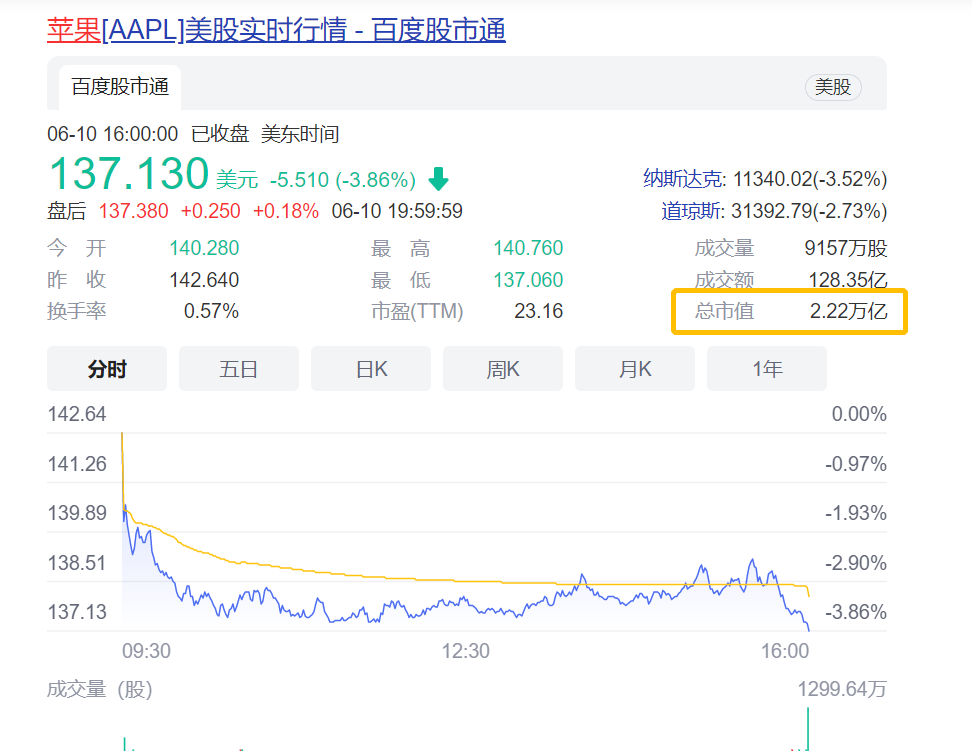Click the 1299.64万 volume label

(x=842, y=690)
